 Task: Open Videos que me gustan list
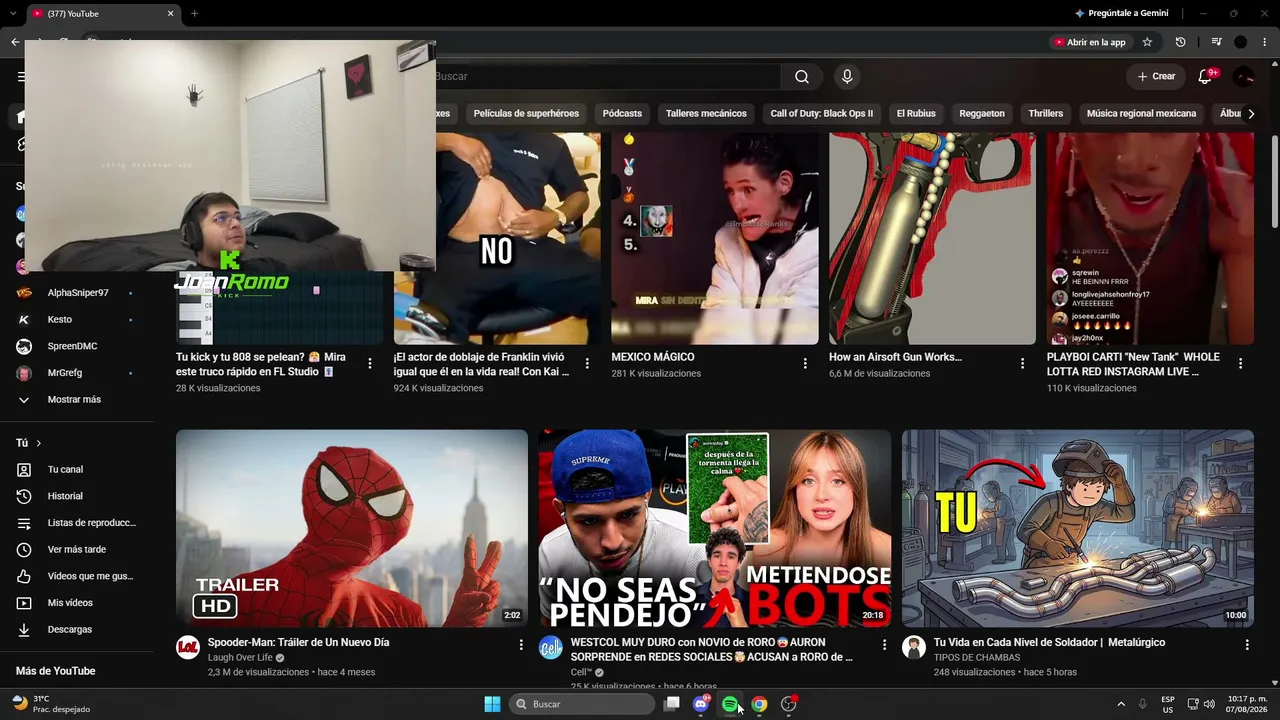(78, 576)
